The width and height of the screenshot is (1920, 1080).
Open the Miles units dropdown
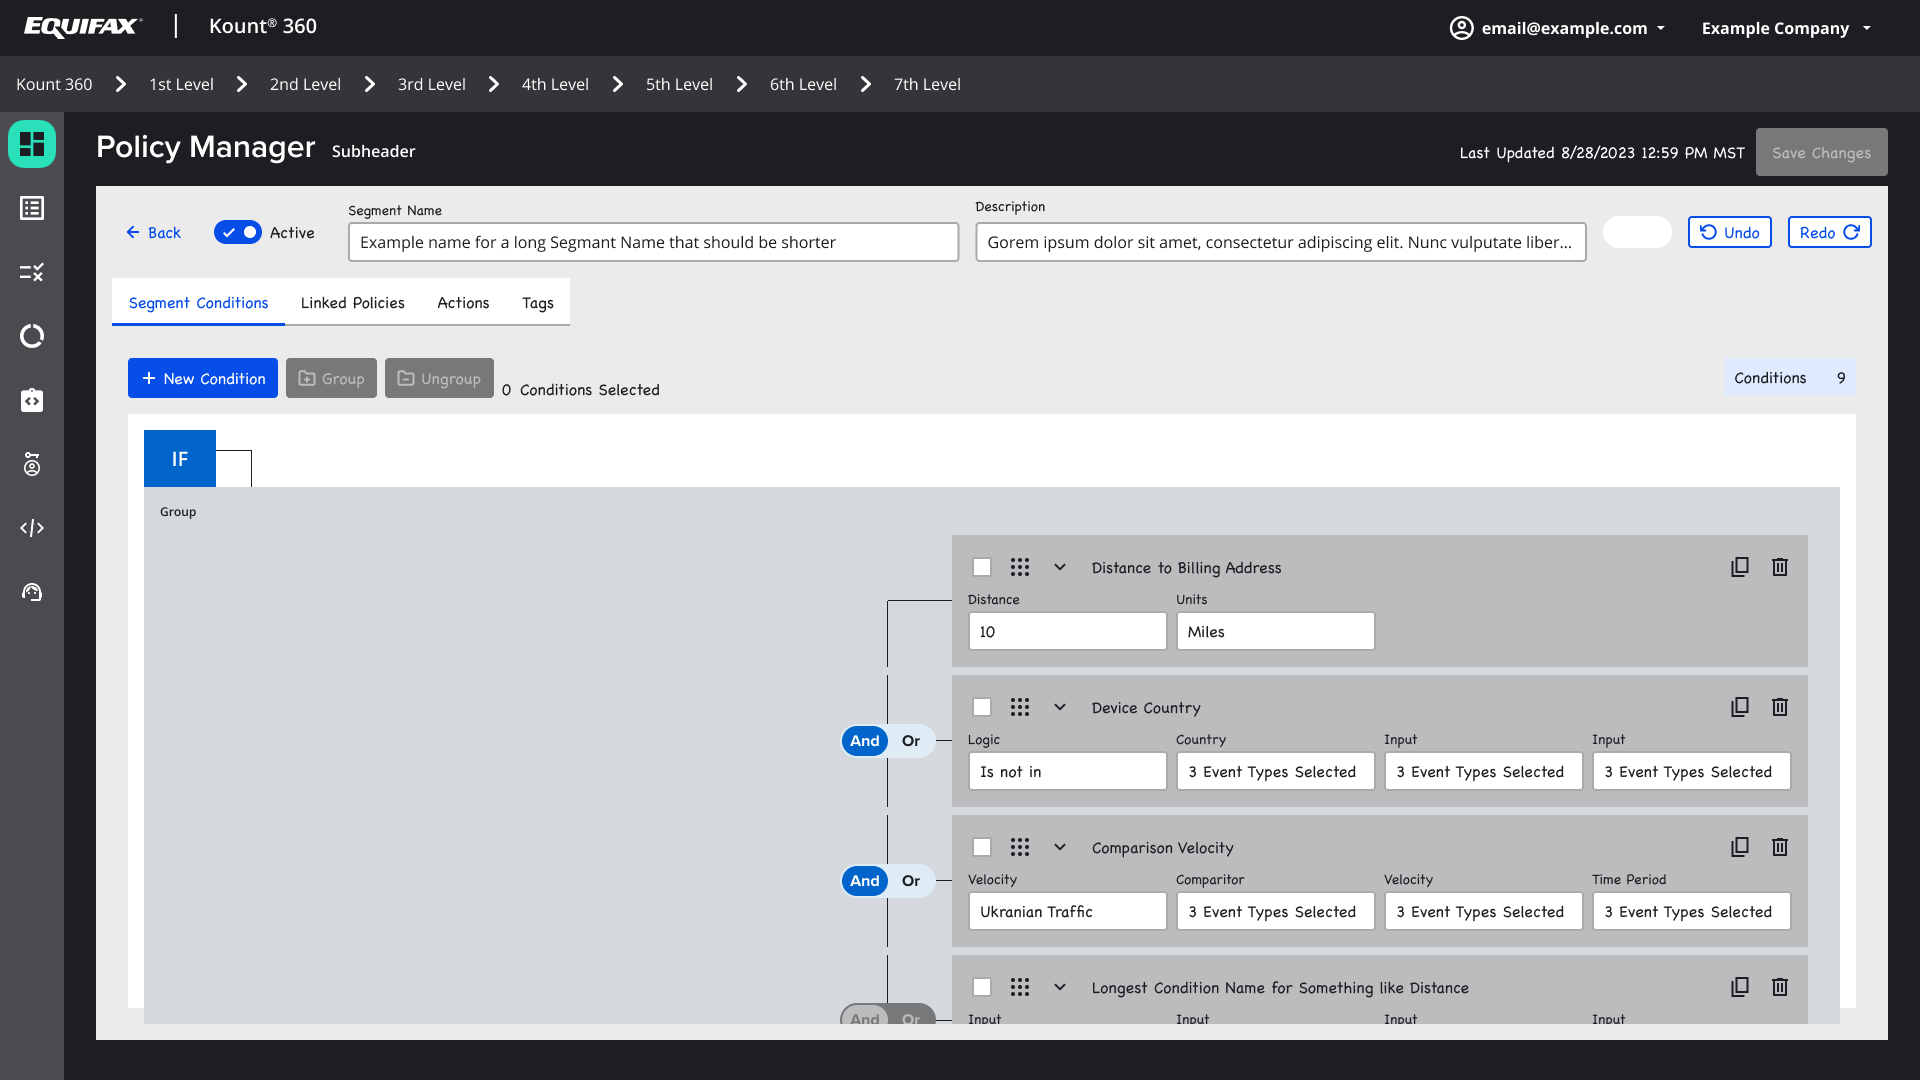point(1275,631)
